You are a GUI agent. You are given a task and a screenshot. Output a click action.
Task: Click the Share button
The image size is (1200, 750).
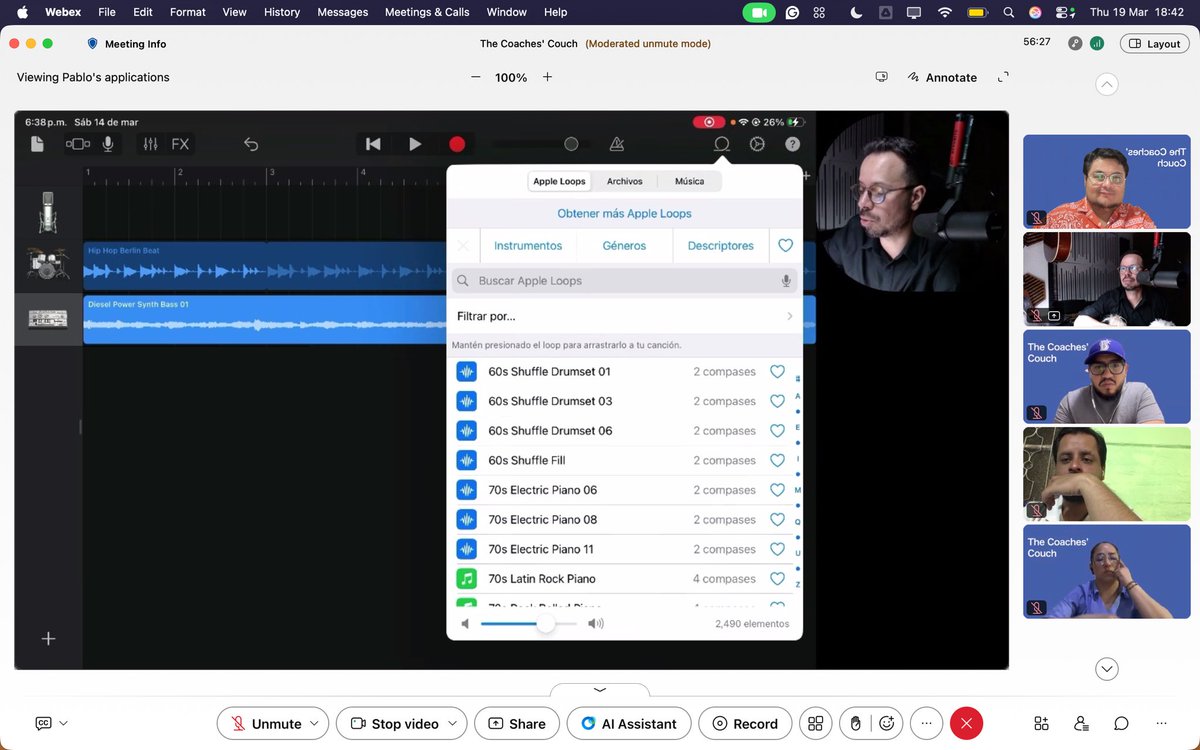pos(517,723)
